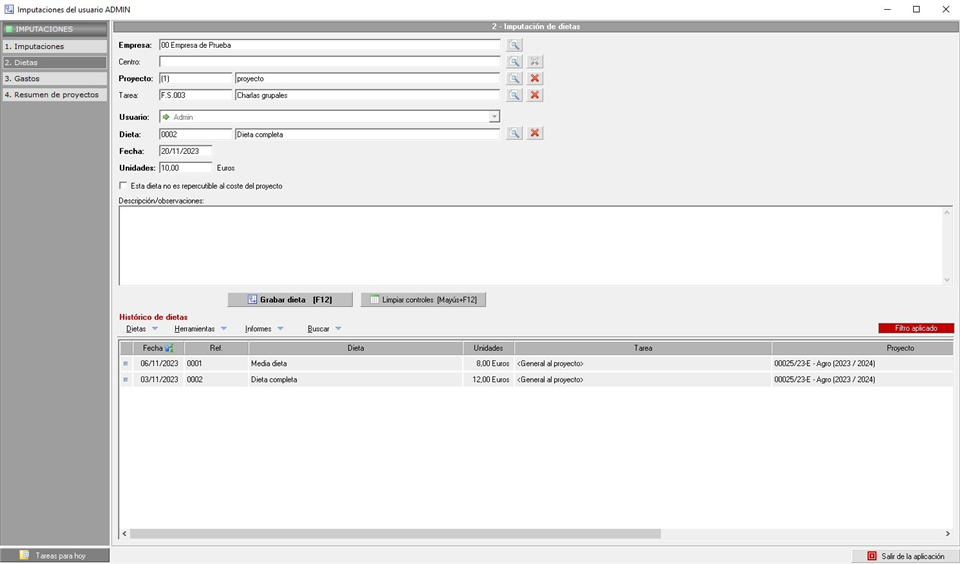Viewport: 960px width, 564px height.
Task: Remove the Tarea value with red X
Action: [535, 95]
